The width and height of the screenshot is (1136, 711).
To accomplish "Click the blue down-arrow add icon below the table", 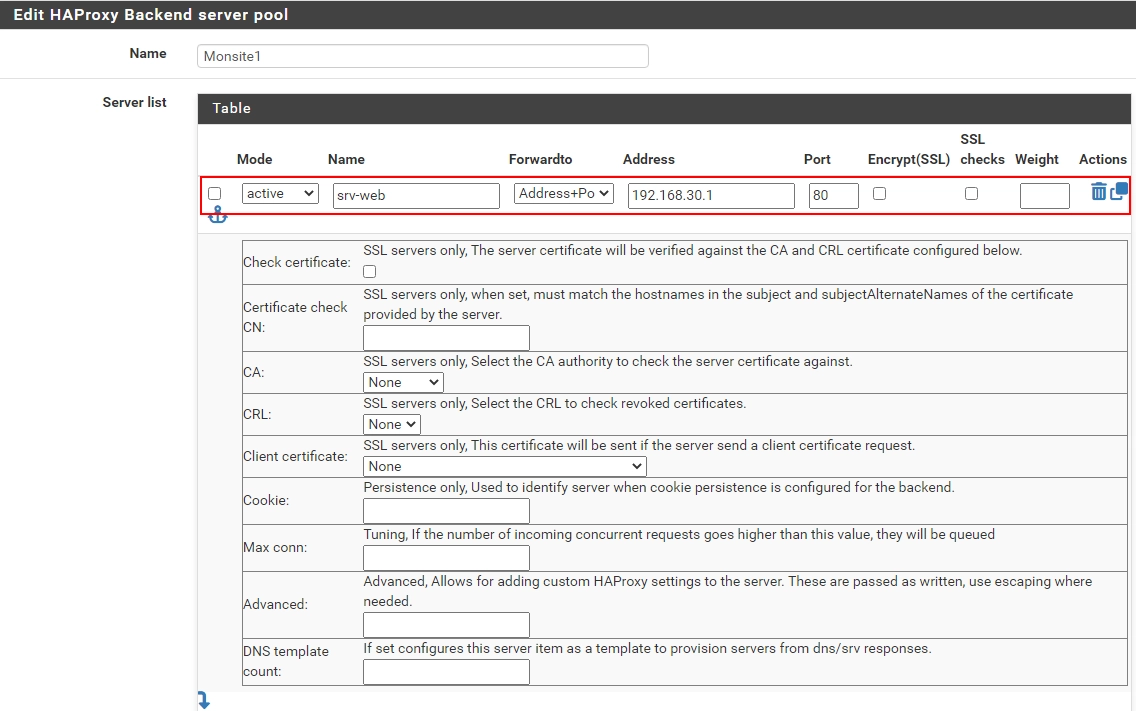I will [204, 700].
